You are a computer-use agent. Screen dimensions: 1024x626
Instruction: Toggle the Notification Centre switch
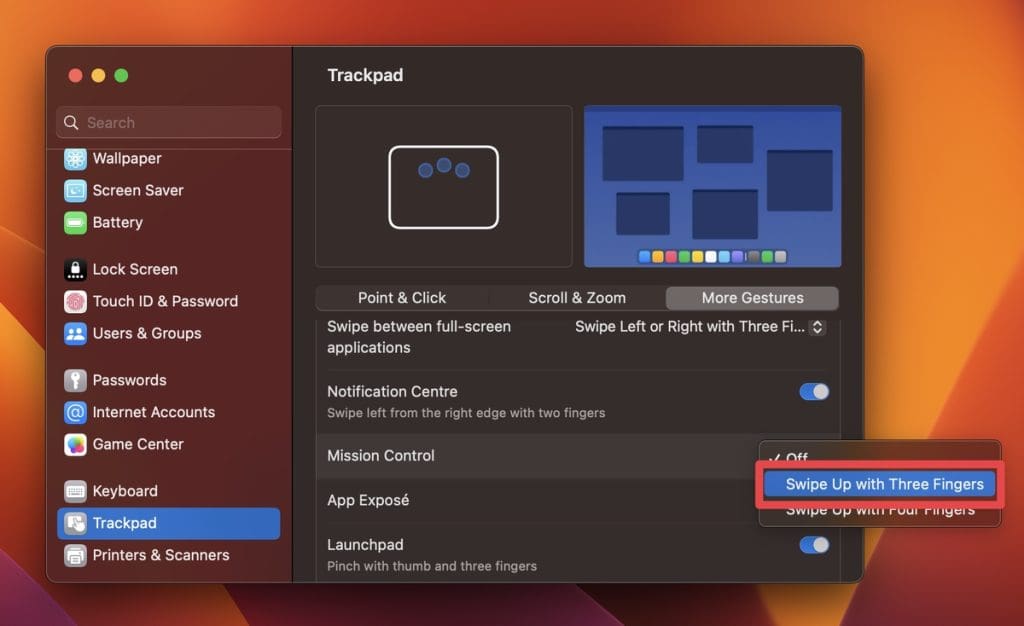tap(814, 392)
